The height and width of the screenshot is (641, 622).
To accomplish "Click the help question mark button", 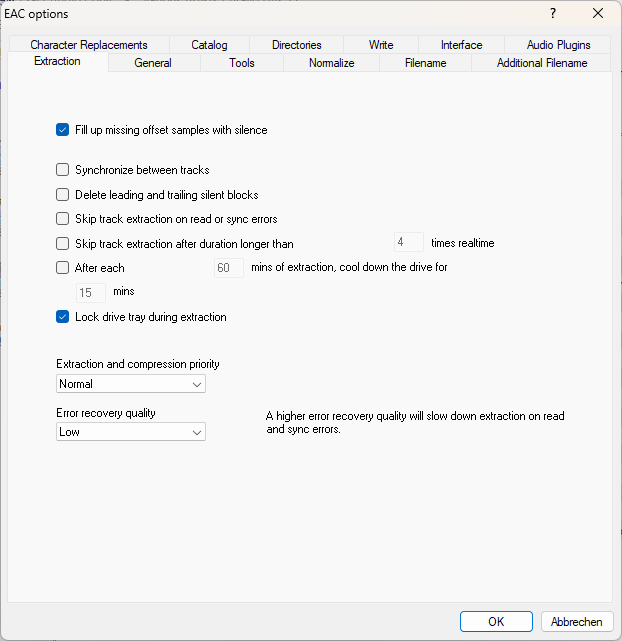I will click(x=553, y=13).
